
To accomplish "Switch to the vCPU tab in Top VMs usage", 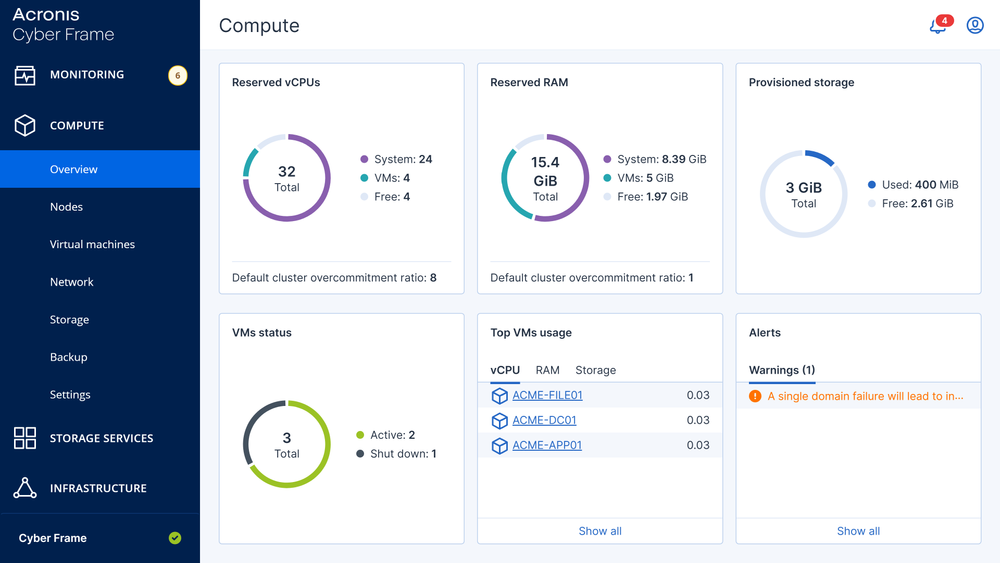I will pos(505,370).
